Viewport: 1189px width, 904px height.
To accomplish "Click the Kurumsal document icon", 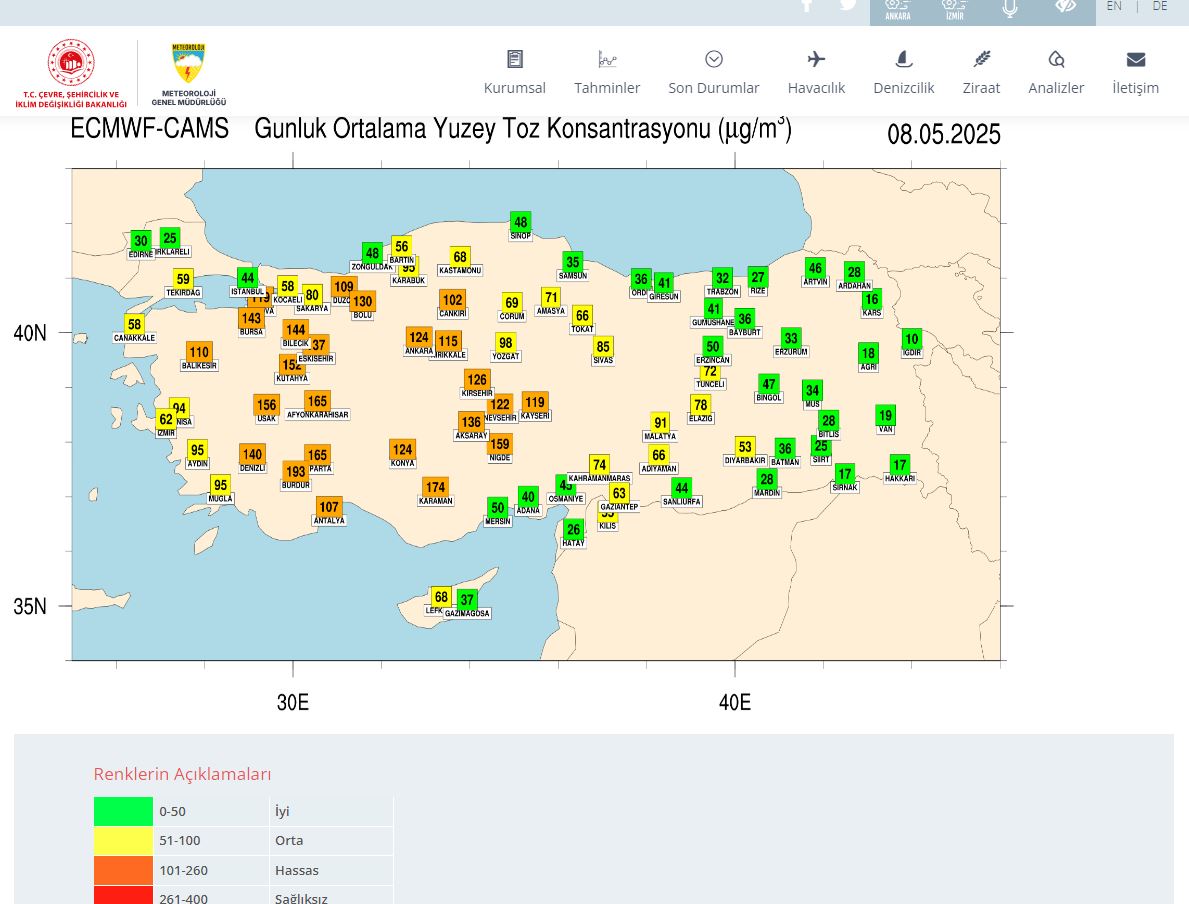I will point(515,58).
